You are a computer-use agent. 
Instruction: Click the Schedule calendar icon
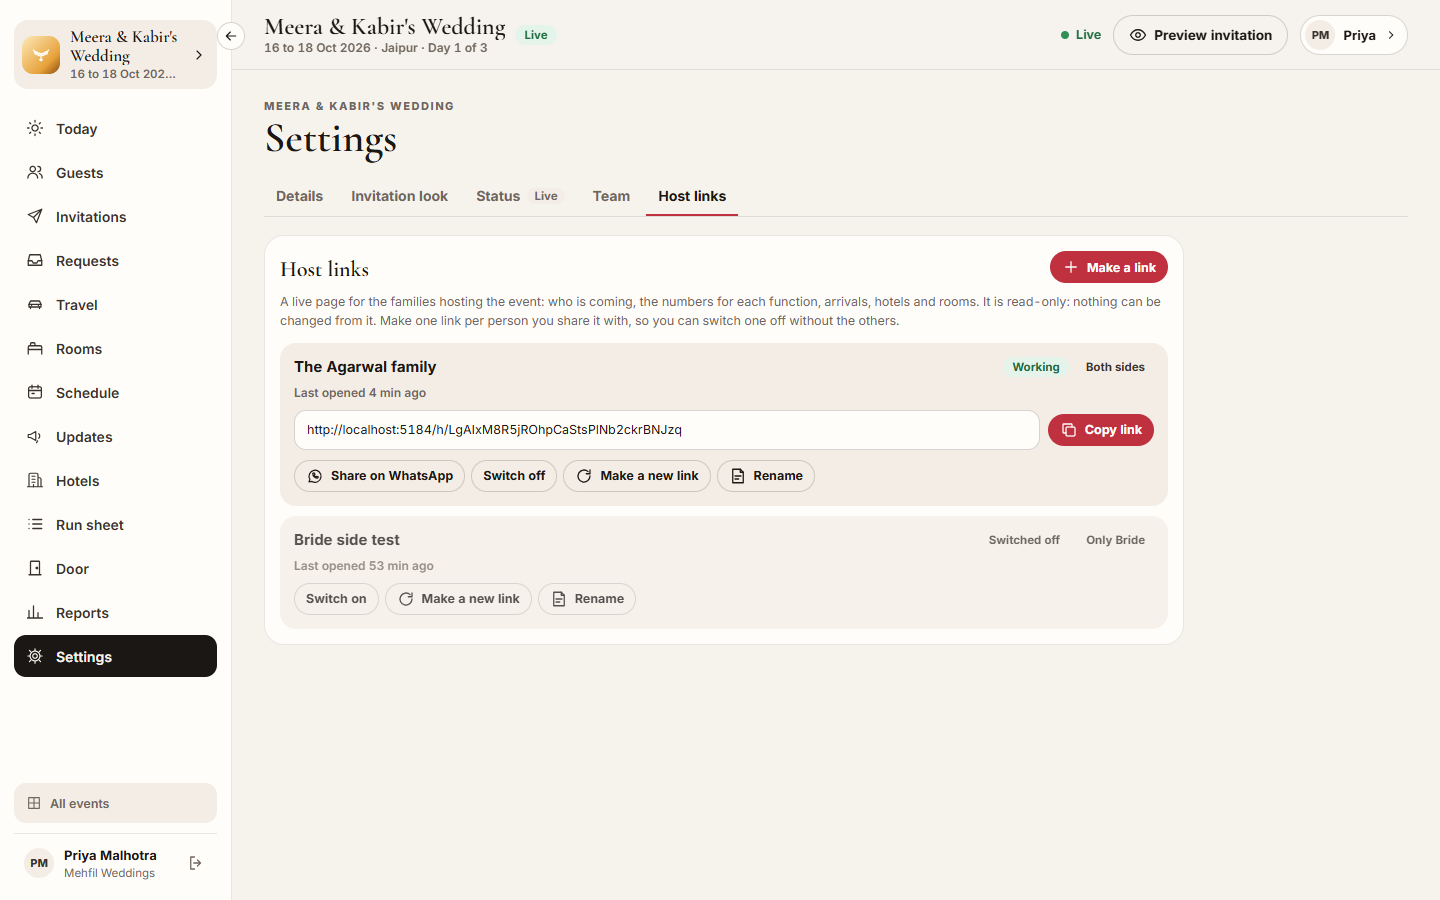click(35, 392)
